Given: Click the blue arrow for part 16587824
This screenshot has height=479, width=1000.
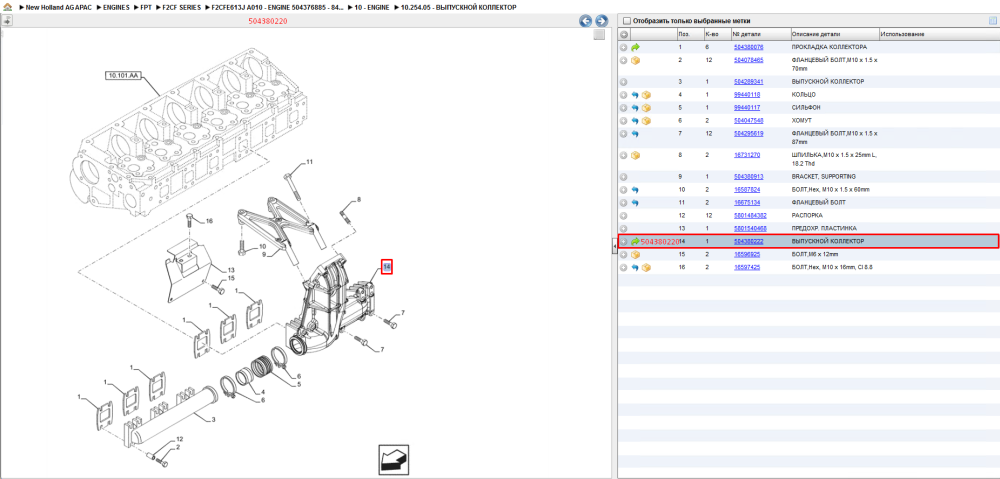Looking at the screenshot, I should click(x=635, y=189).
